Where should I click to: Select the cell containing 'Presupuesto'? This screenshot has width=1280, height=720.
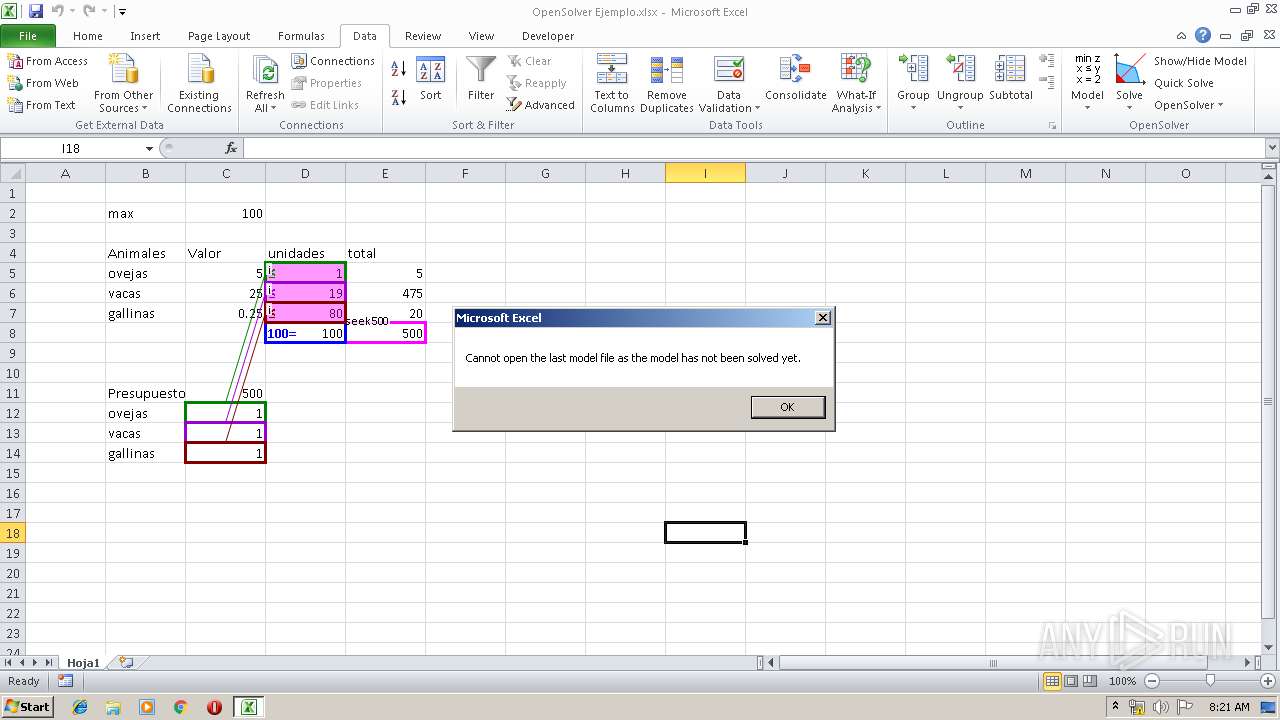[x=146, y=393]
